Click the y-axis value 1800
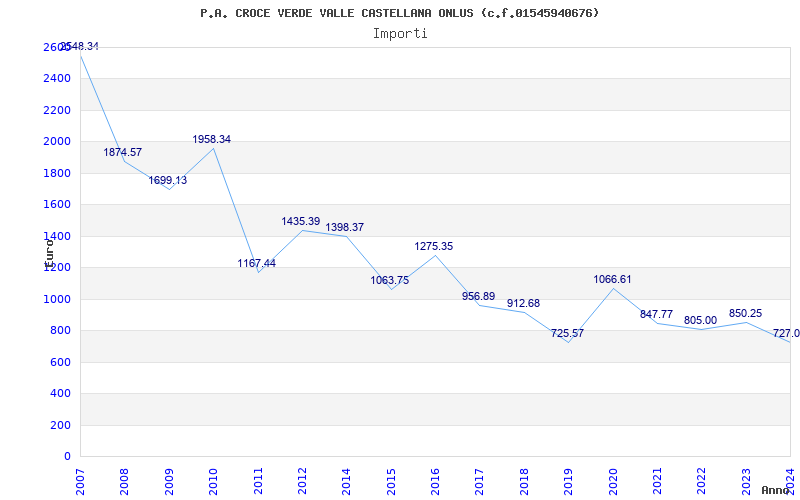This screenshot has height=500, width=800. tap(58, 173)
